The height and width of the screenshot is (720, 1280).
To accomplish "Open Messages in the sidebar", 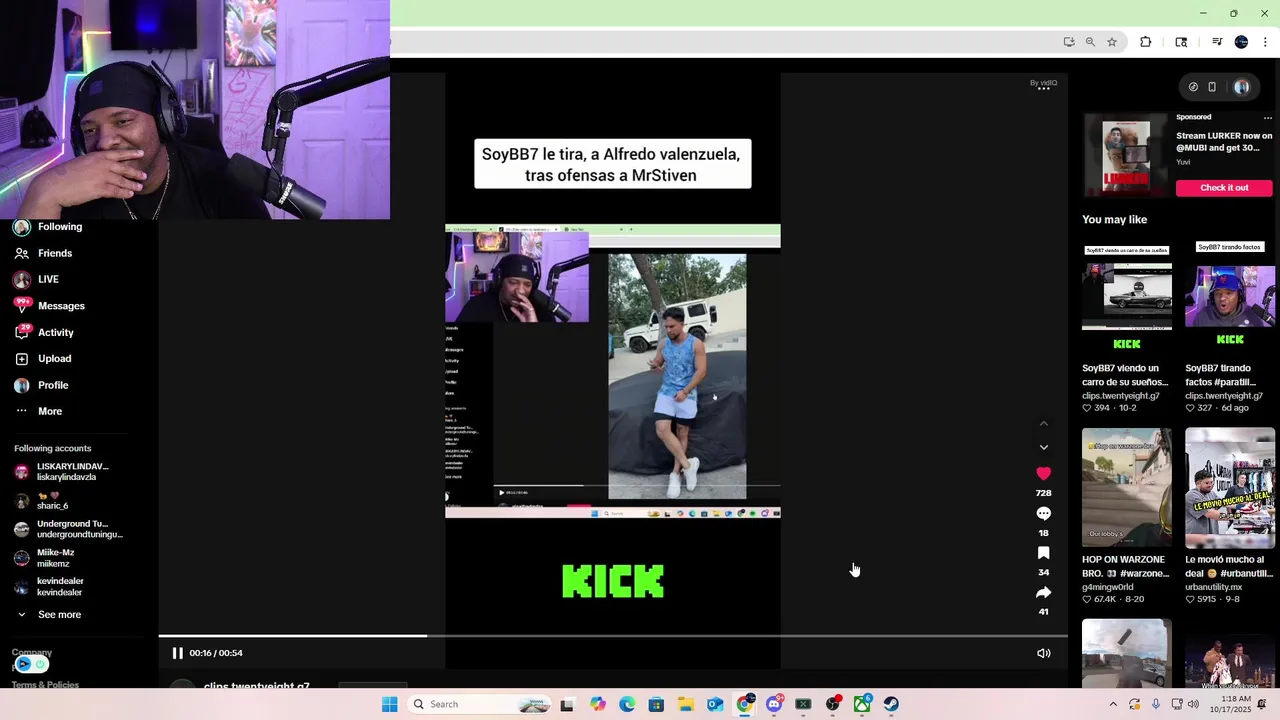I will tap(50, 306).
